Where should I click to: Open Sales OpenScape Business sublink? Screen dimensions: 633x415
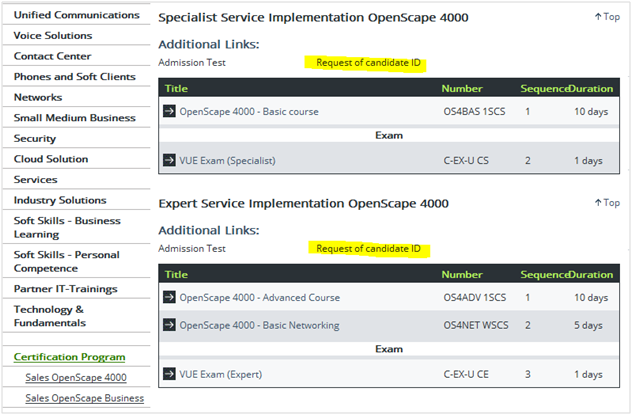[x=84, y=398]
